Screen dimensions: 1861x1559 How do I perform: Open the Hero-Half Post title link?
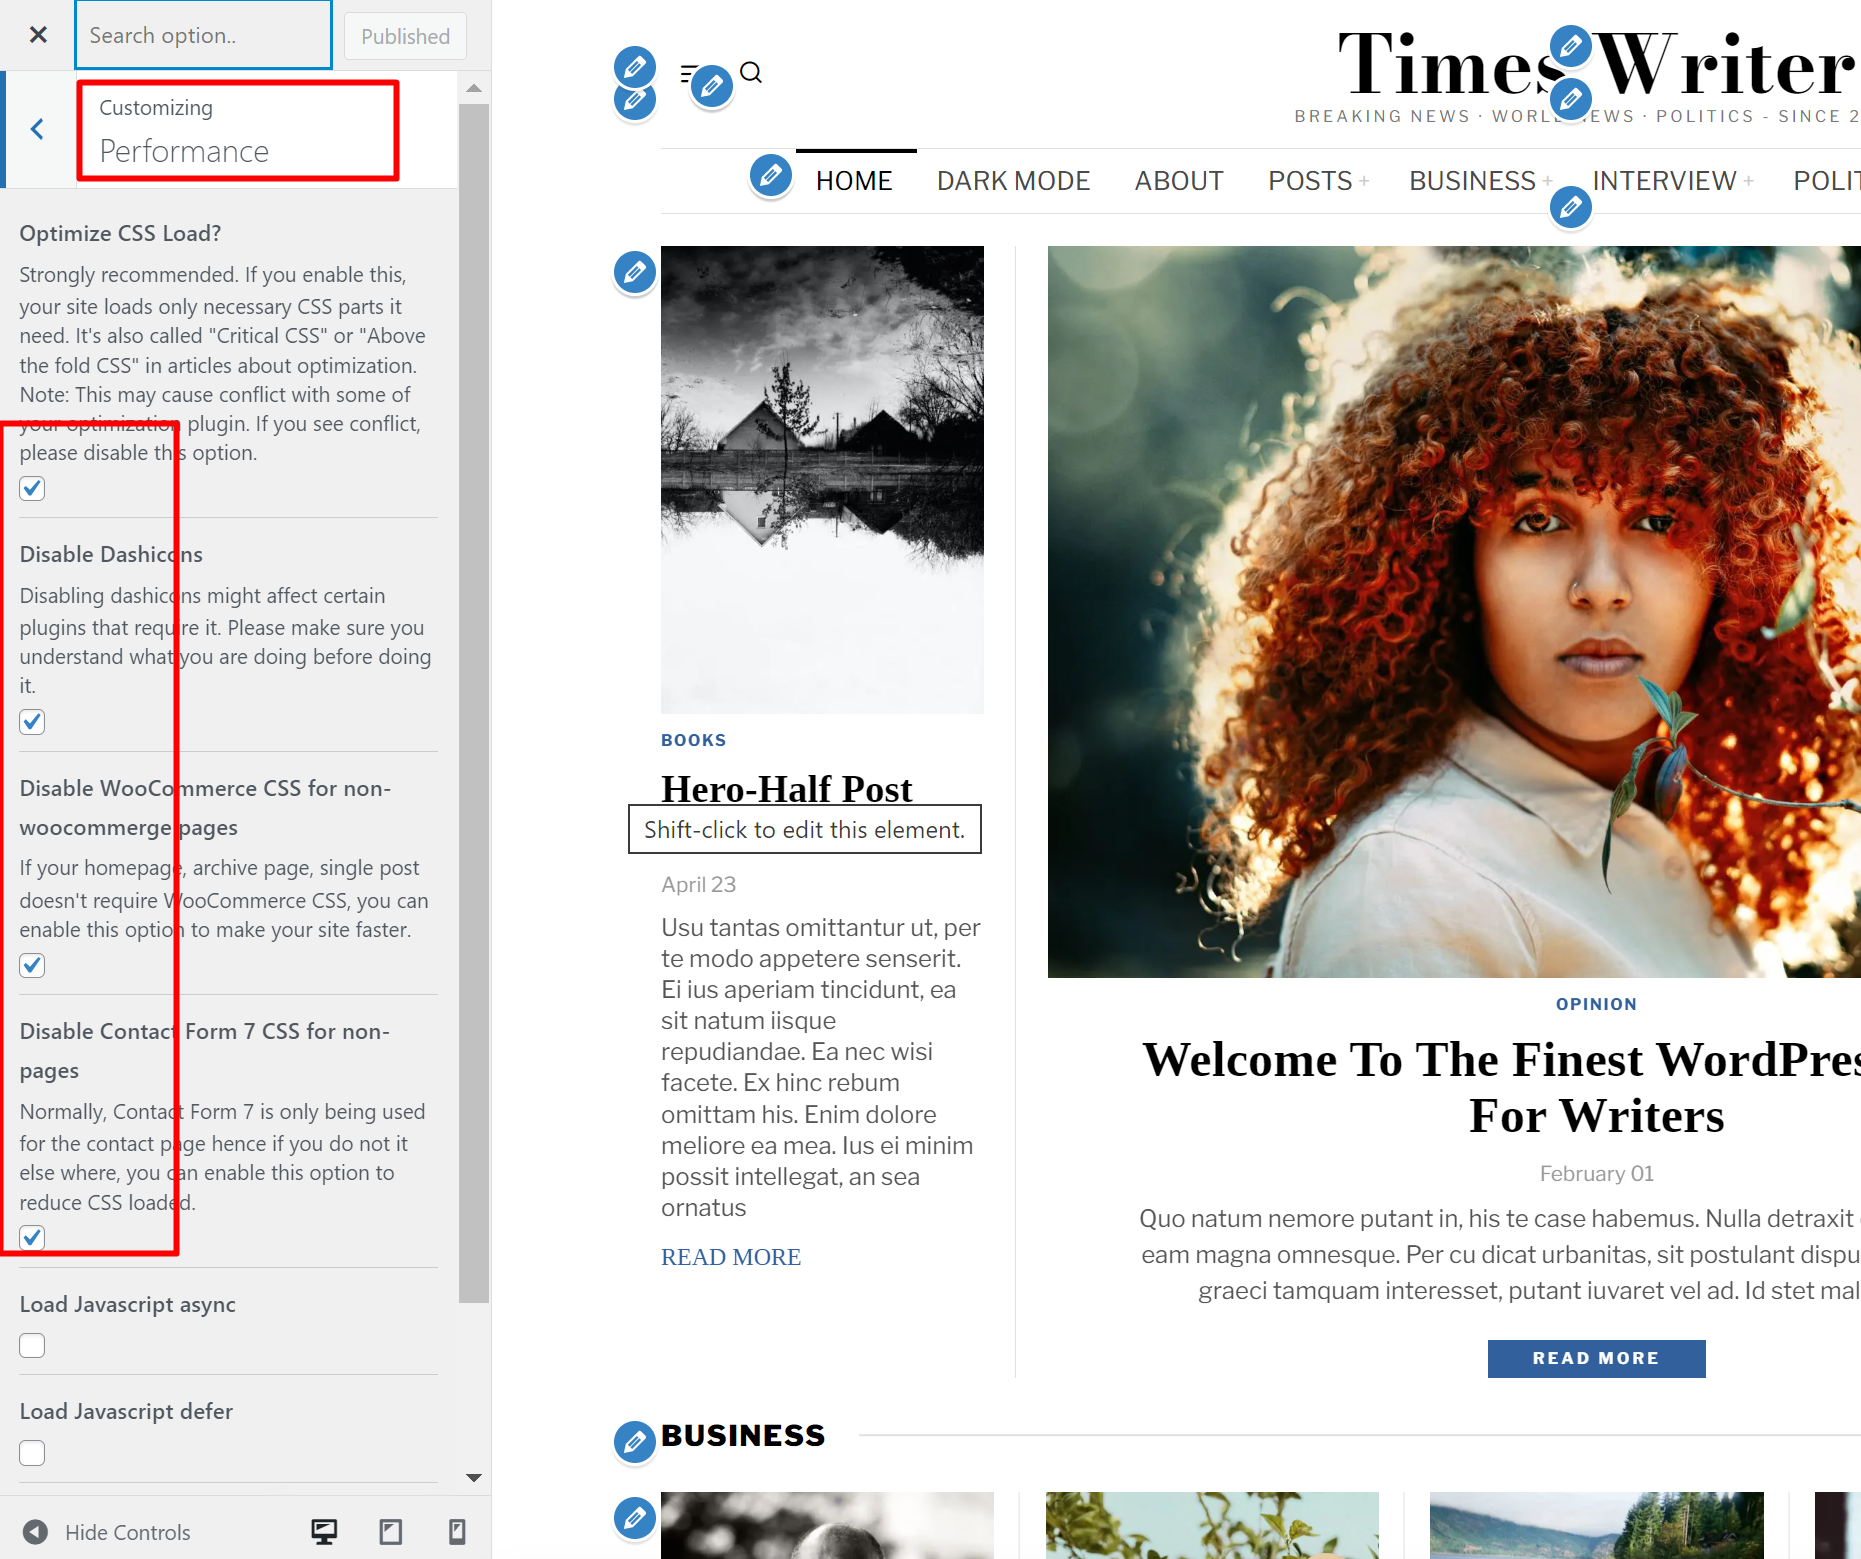(x=787, y=789)
